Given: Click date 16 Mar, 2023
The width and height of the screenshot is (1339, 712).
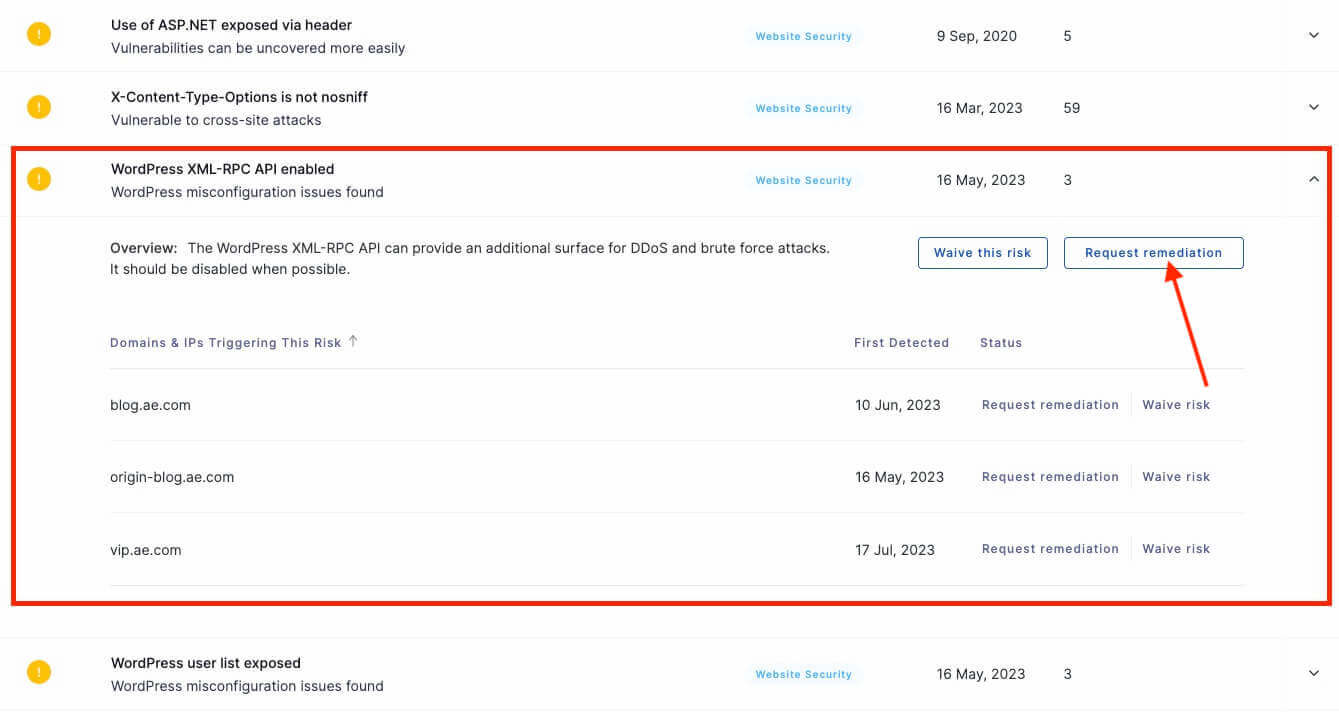Looking at the screenshot, I should [x=980, y=108].
